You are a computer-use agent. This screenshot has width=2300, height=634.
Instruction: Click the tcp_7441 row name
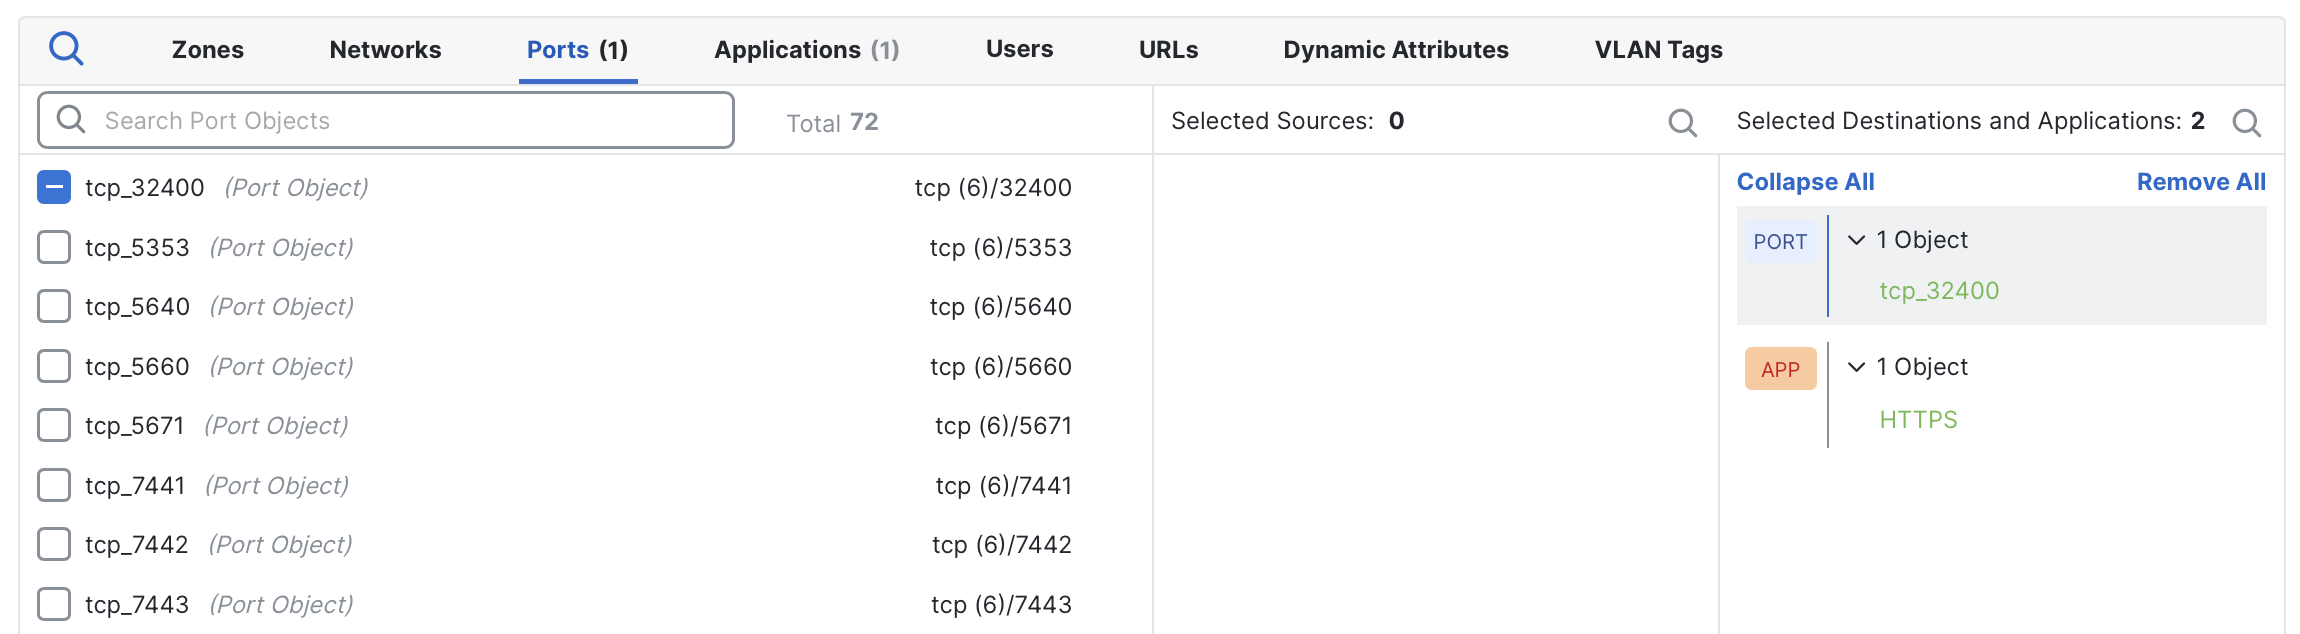(135, 486)
